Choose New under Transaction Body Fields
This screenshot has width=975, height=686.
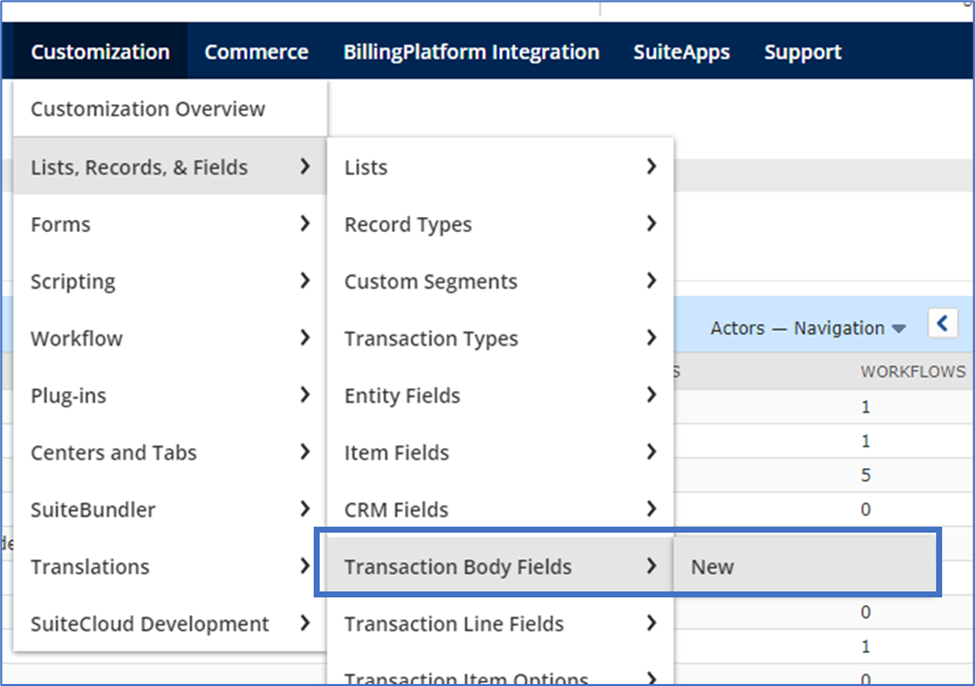pyautogui.click(x=805, y=567)
